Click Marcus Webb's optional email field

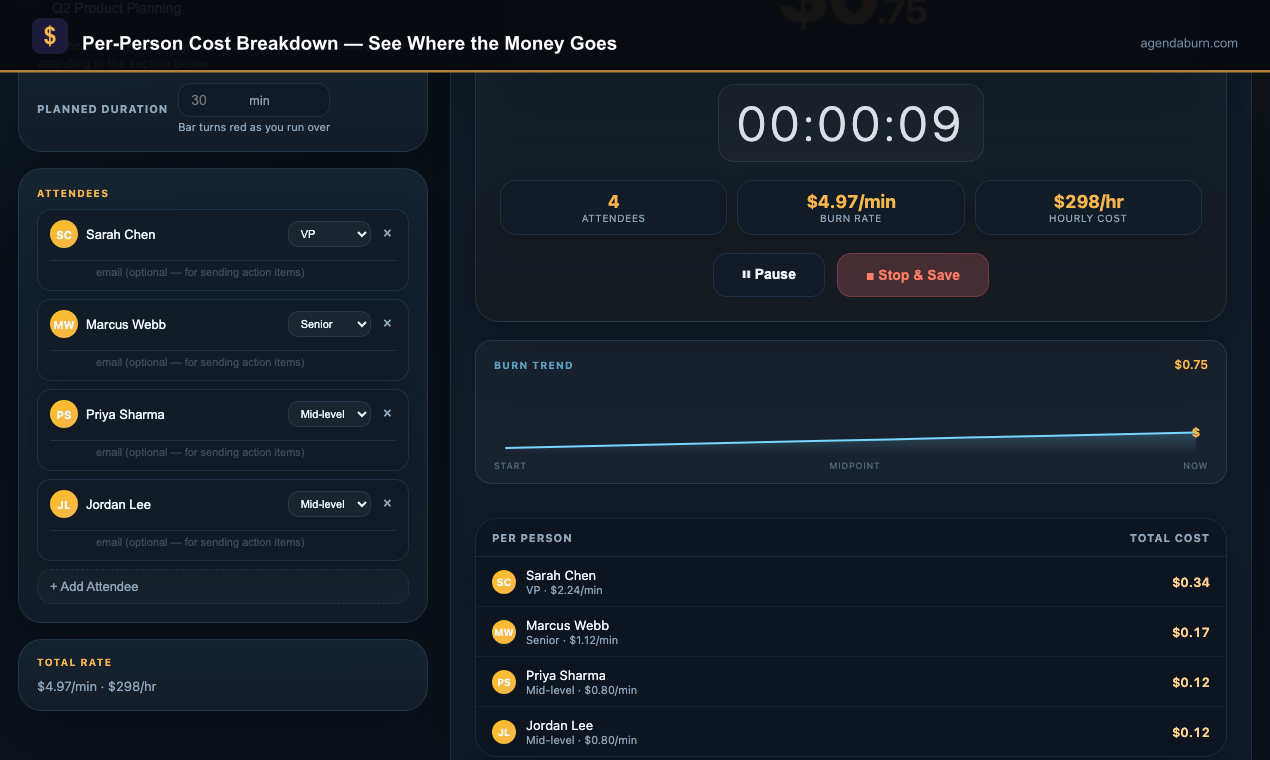(x=223, y=362)
